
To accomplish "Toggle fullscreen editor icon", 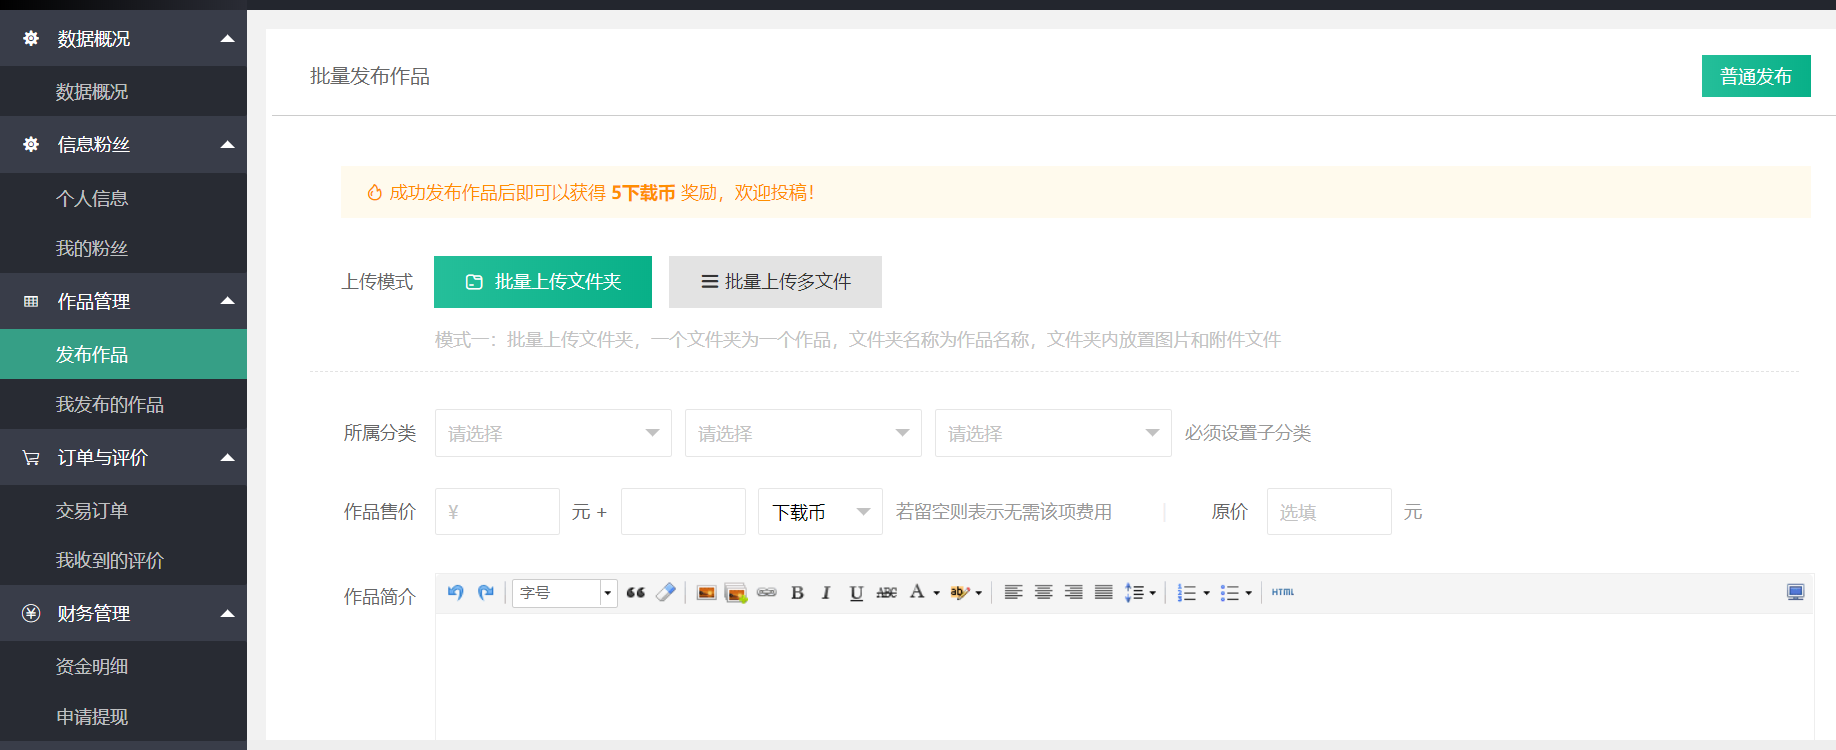I will click(x=1795, y=592).
